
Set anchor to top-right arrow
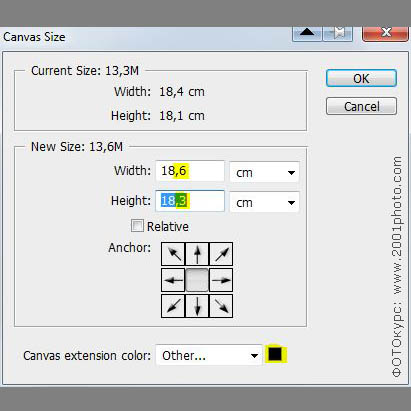click(x=221, y=254)
